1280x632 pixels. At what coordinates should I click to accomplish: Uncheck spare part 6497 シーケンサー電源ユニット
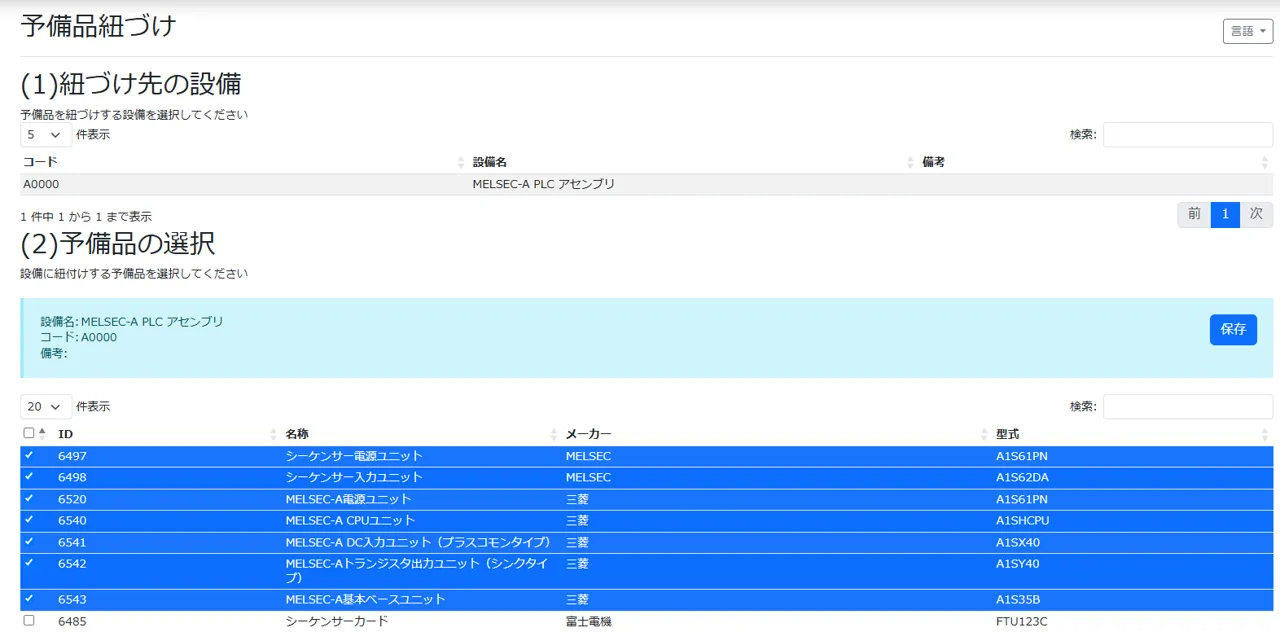pyautogui.click(x=29, y=455)
